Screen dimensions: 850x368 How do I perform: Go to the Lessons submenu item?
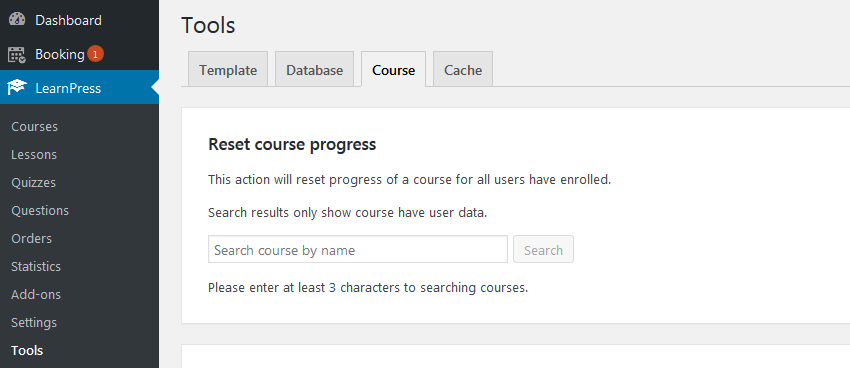[x=34, y=154]
